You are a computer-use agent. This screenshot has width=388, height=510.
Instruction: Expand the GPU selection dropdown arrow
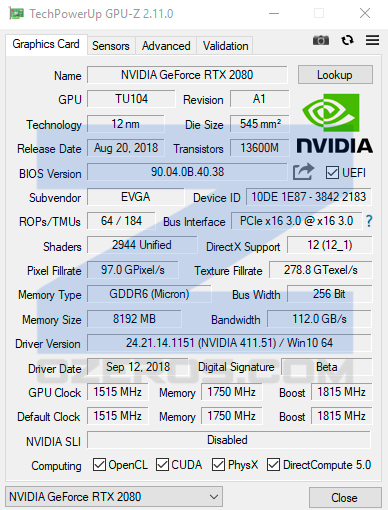pyautogui.click(x=214, y=497)
